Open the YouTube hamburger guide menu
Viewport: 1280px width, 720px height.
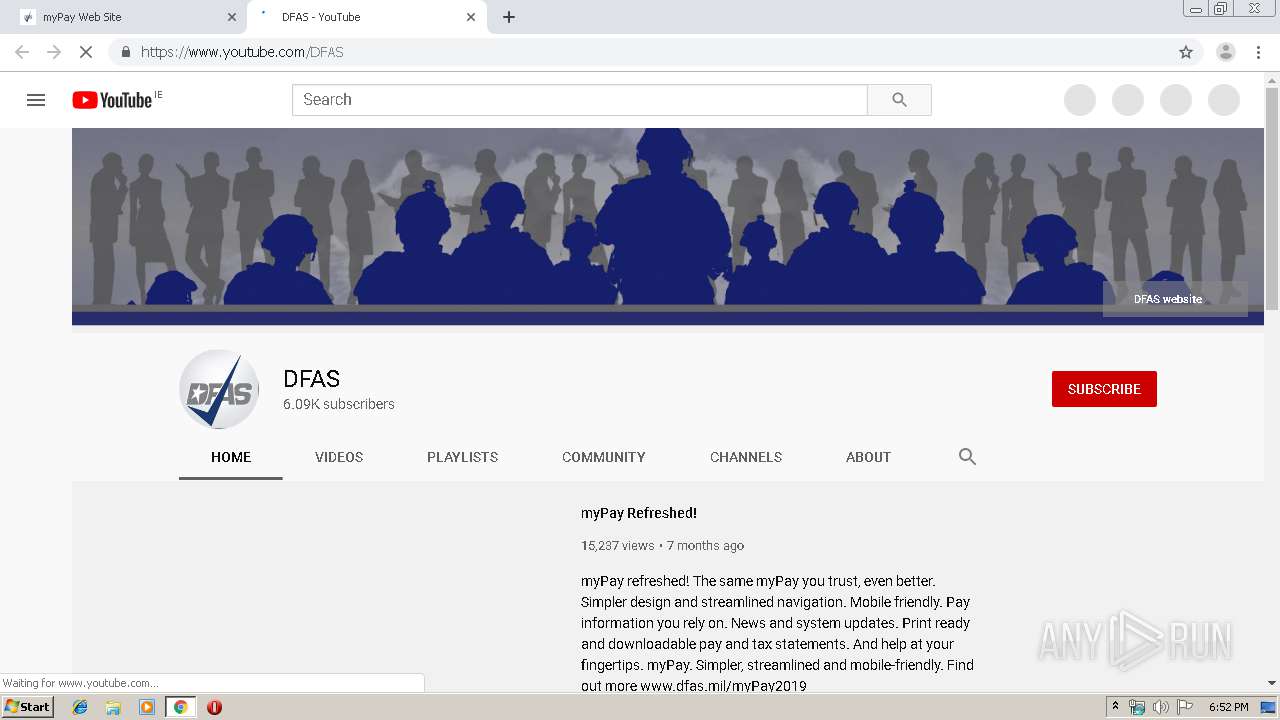[x=36, y=100]
